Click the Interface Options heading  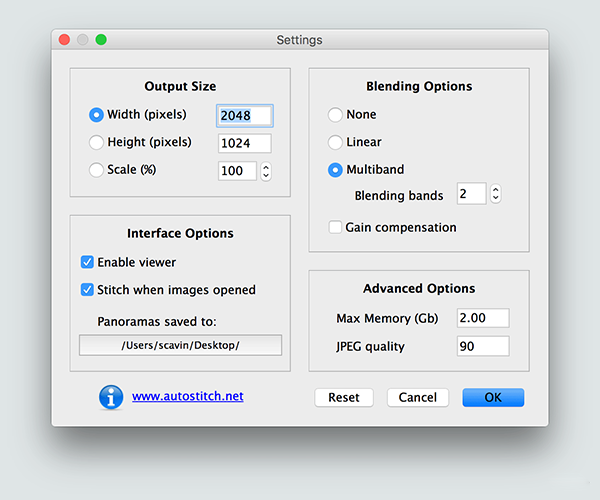[x=180, y=233]
